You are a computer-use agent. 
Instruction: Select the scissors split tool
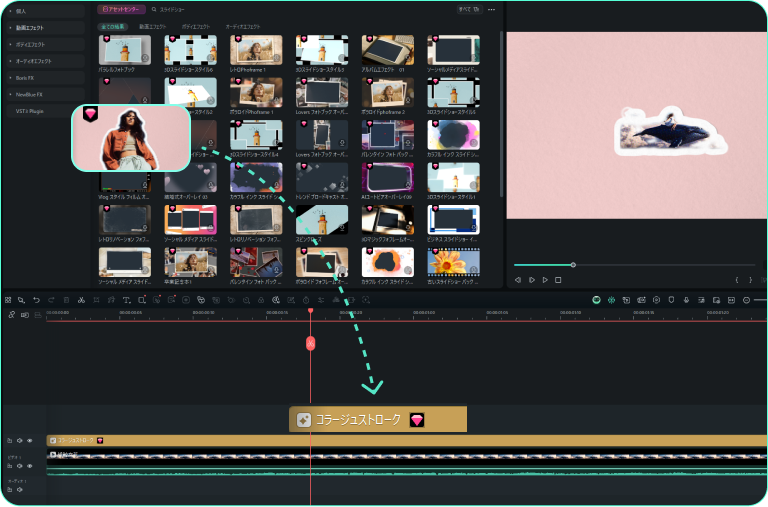(x=81, y=300)
